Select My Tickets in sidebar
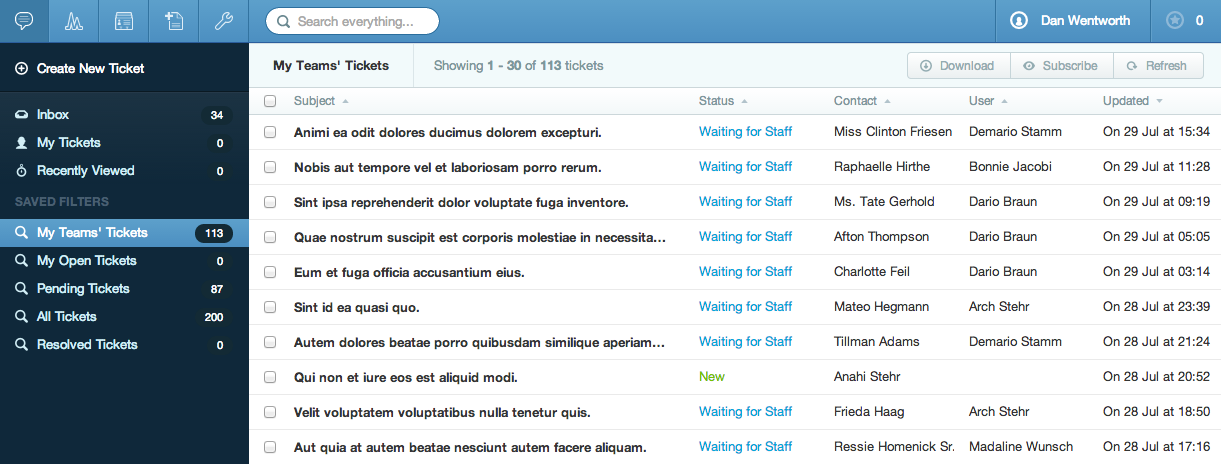This screenshot has height=464, width=1221. coord(124,143)
